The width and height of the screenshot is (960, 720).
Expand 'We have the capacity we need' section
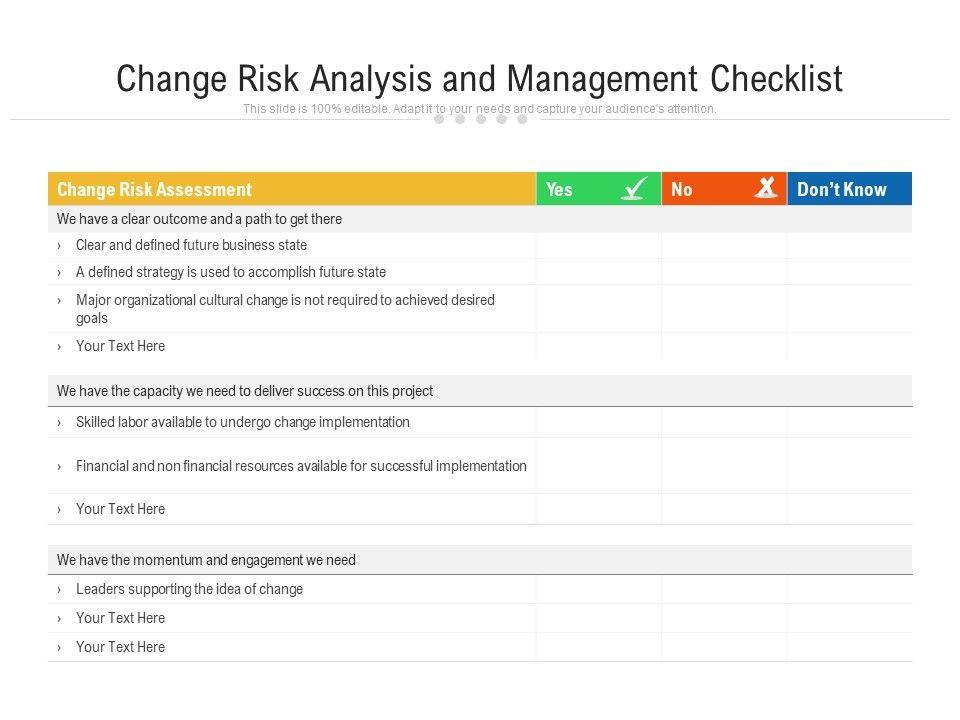point(245,391)
